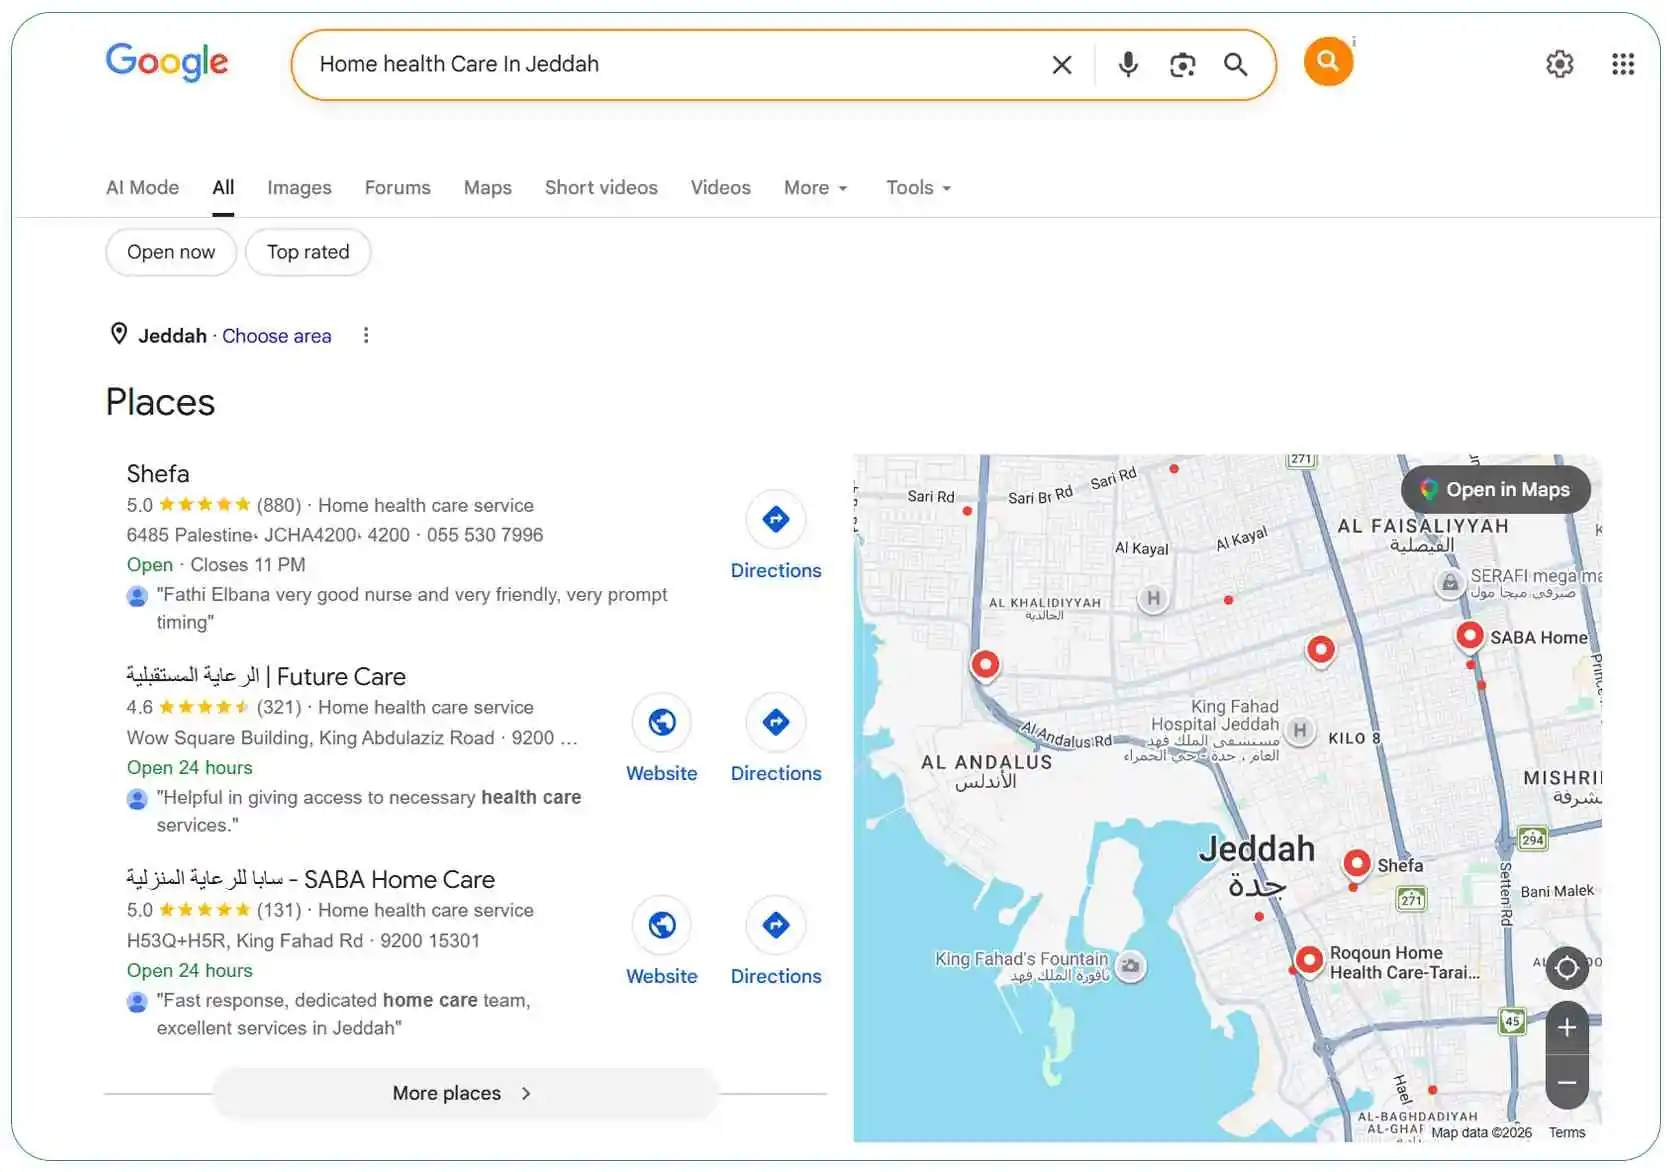Viewport: 1671px width, 1172px height.
Task: Open the three-dot menu next to Choose area
Action: point(366,335)
